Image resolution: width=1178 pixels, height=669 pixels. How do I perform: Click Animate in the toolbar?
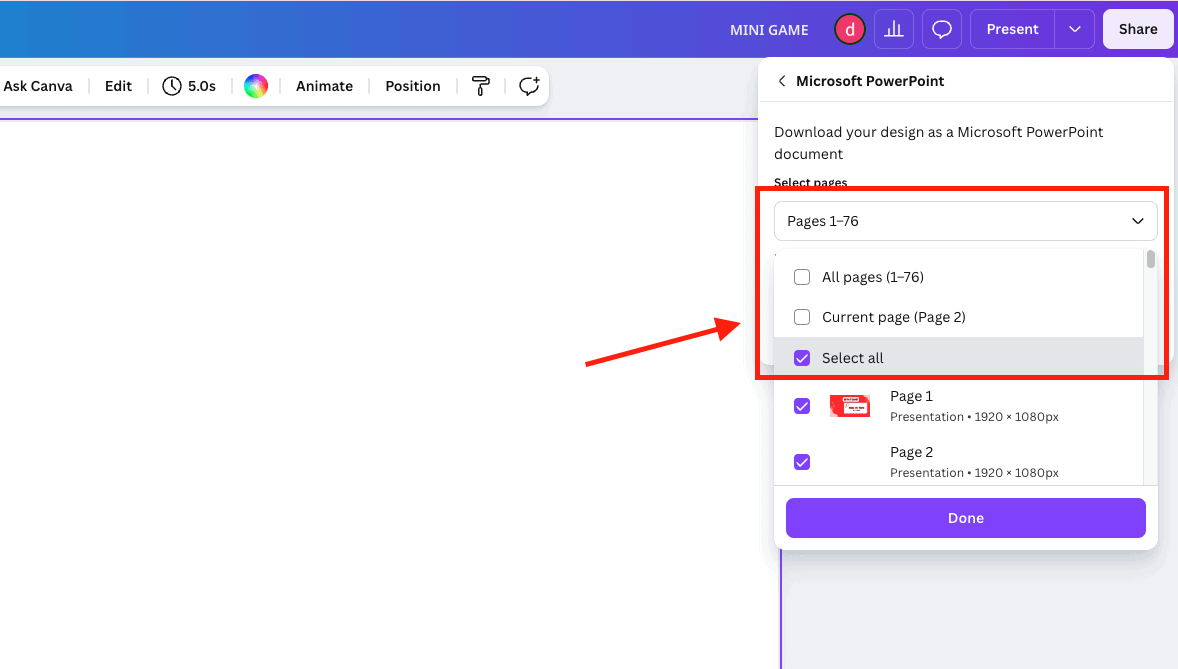tap(324, 86)
